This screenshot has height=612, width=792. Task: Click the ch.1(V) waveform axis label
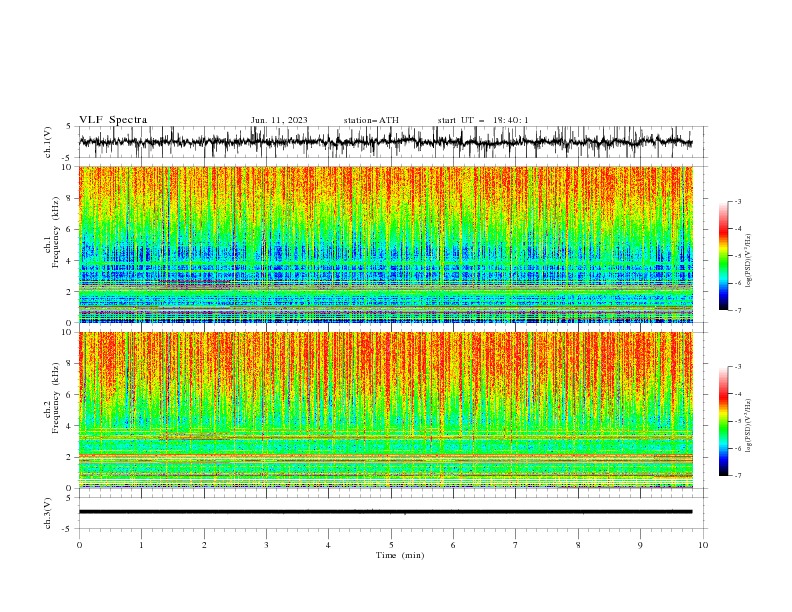point(48,142)
